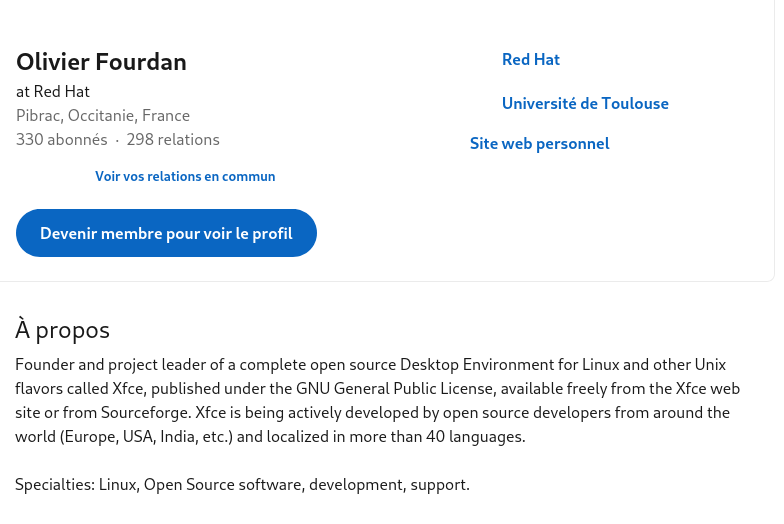Click '(Europe, USA, India, etc.)' text

point(146,436)
